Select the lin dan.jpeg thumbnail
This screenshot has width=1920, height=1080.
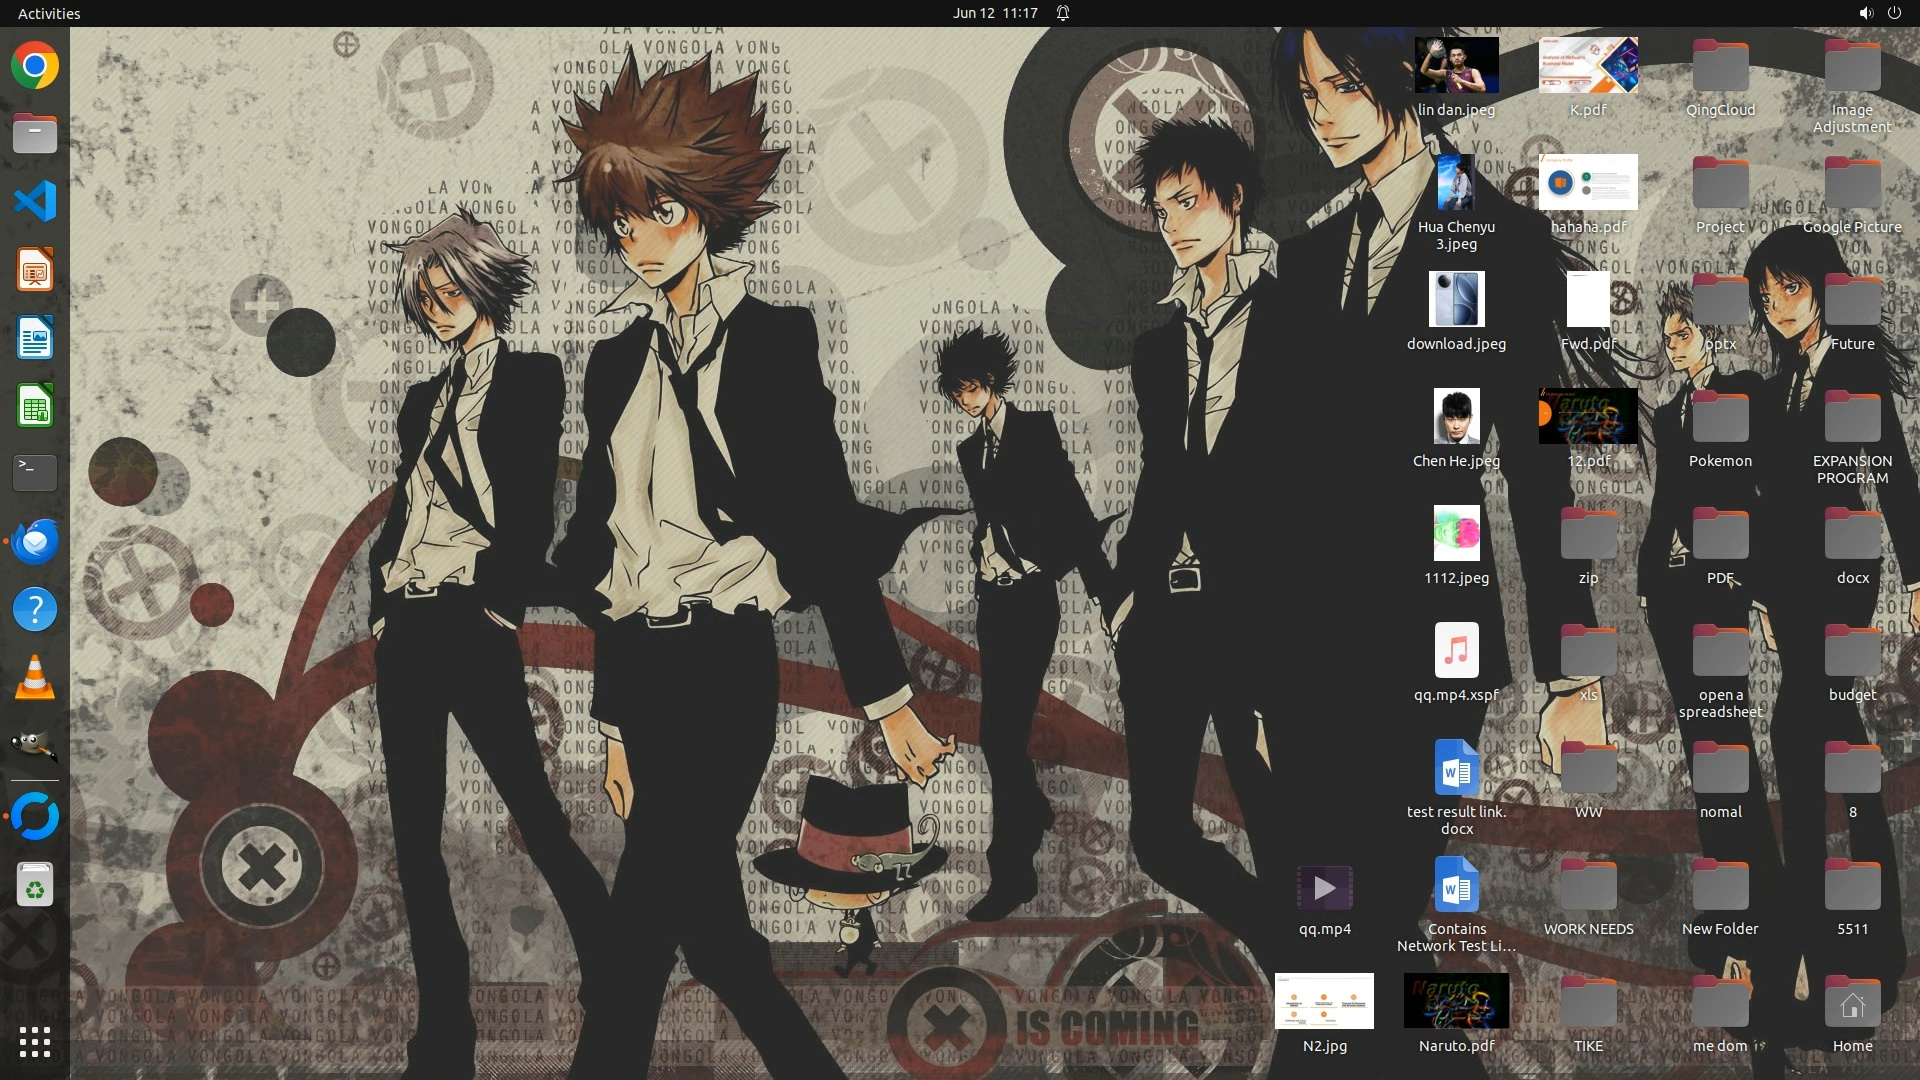(x=1456, y=66)
